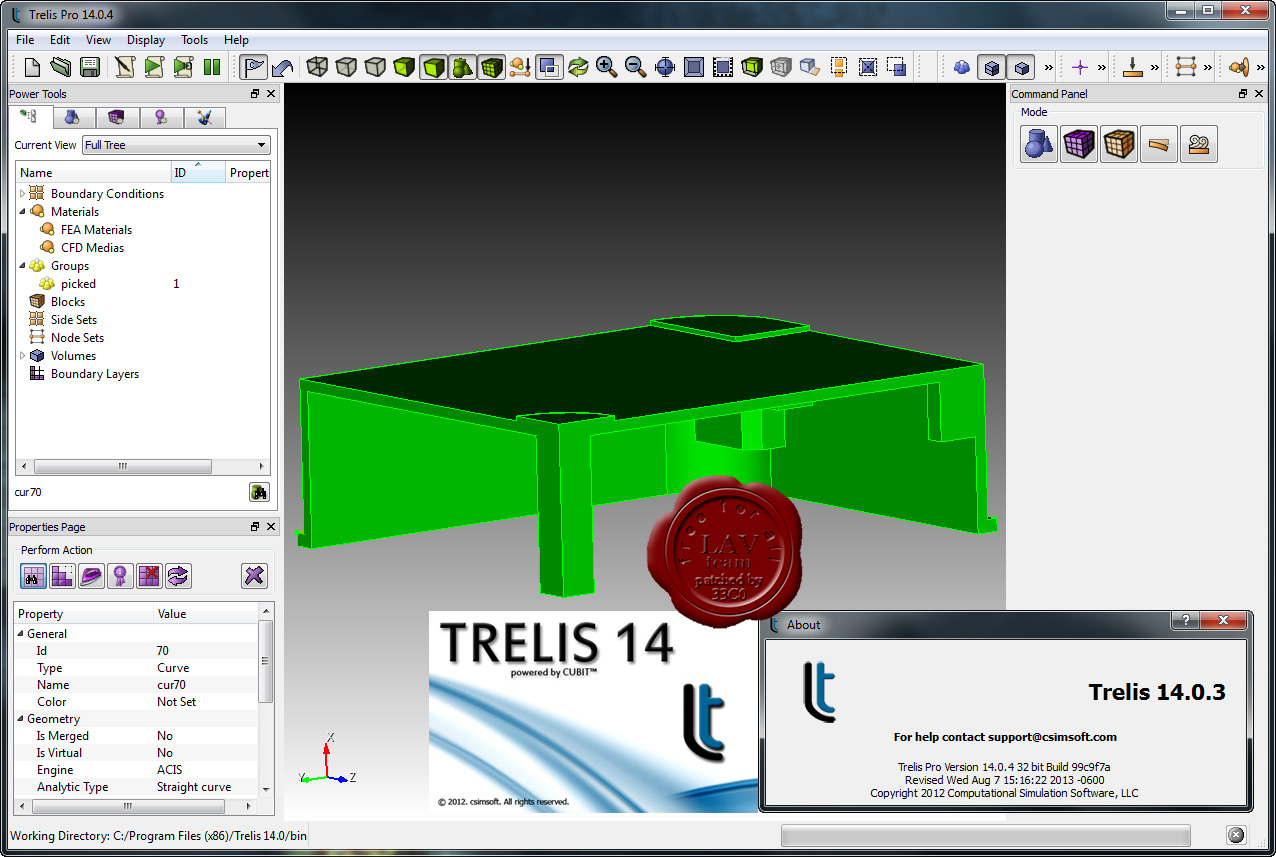This screenshot has height=857, width=1276.
Task: Open a file using the green folder icon
Action: coord(61,67)
